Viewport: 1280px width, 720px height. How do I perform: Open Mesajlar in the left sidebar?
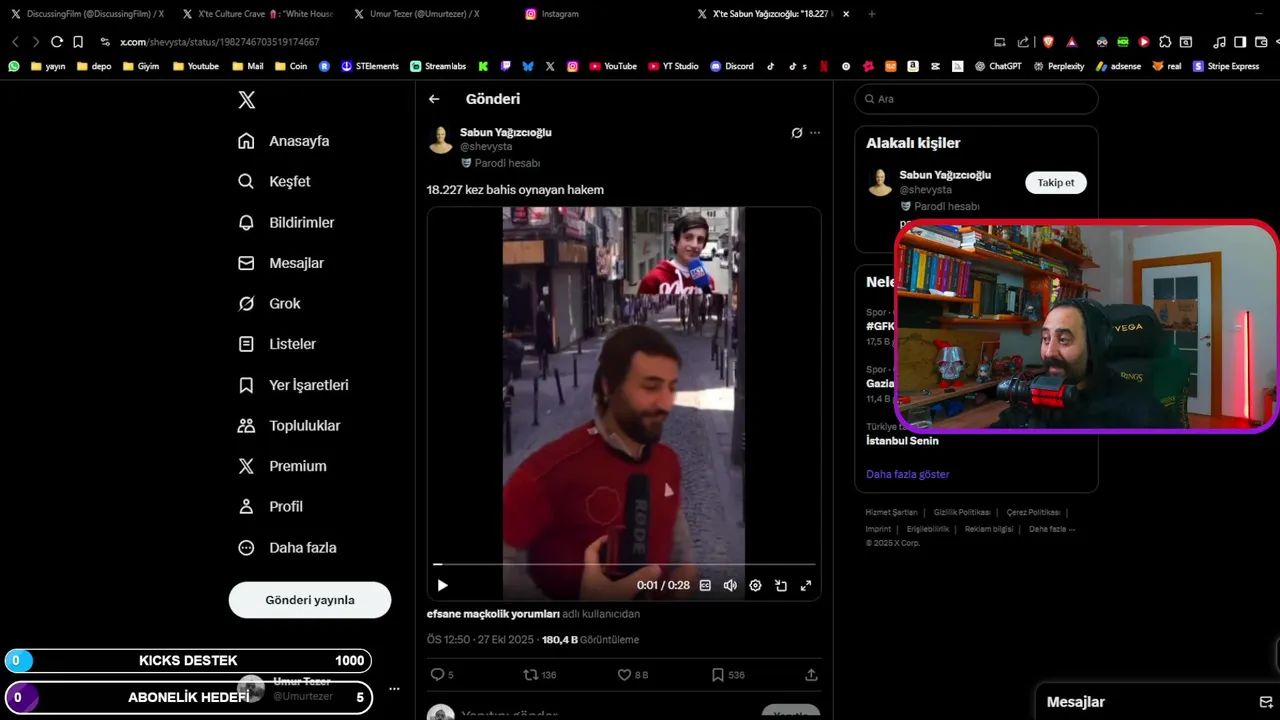pyautogui.click(x=281, y=263)
